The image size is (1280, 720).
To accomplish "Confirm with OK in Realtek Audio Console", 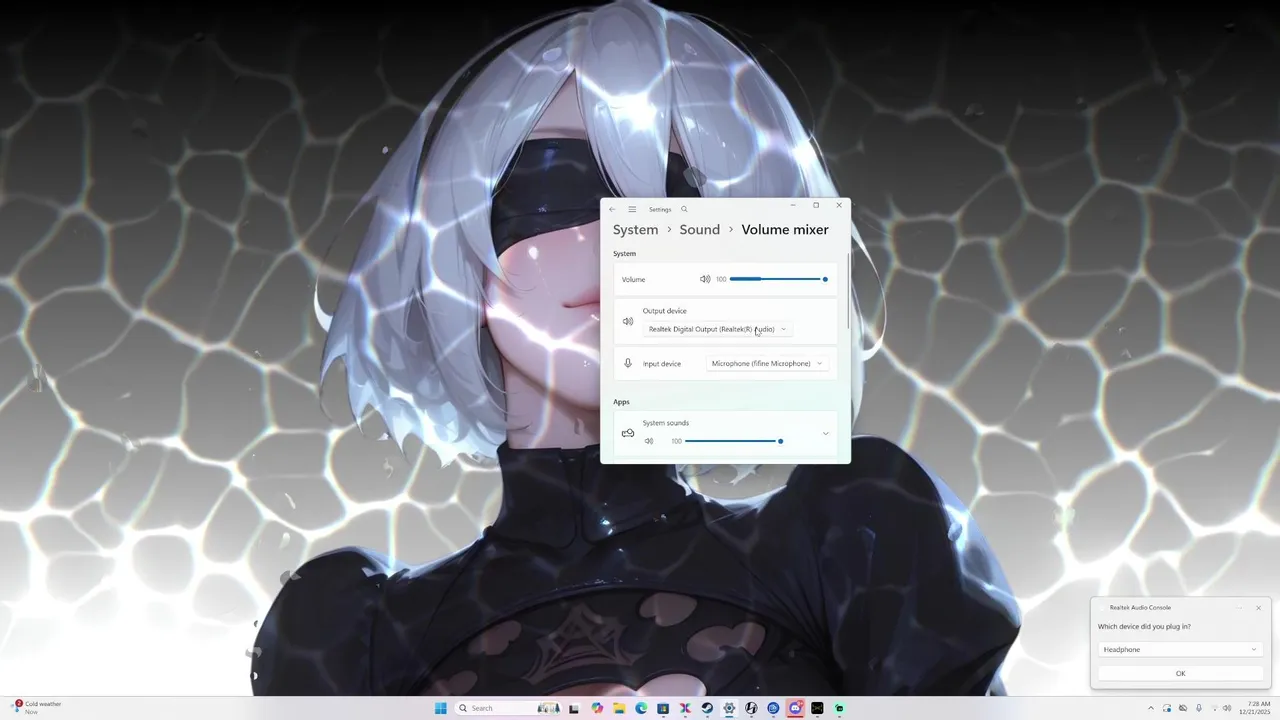I will coord(1180,673).
